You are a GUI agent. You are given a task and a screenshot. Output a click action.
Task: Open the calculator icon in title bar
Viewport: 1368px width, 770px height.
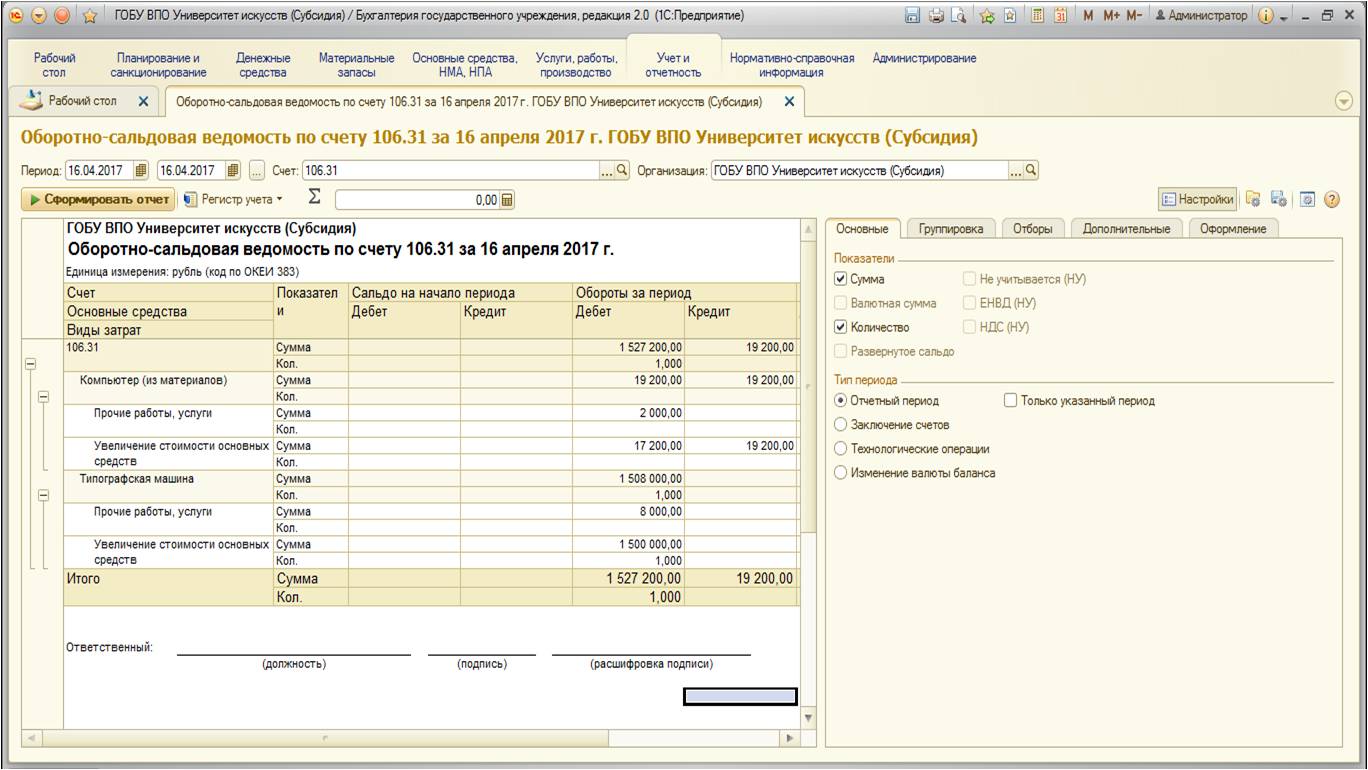(x=1038, y=16)
